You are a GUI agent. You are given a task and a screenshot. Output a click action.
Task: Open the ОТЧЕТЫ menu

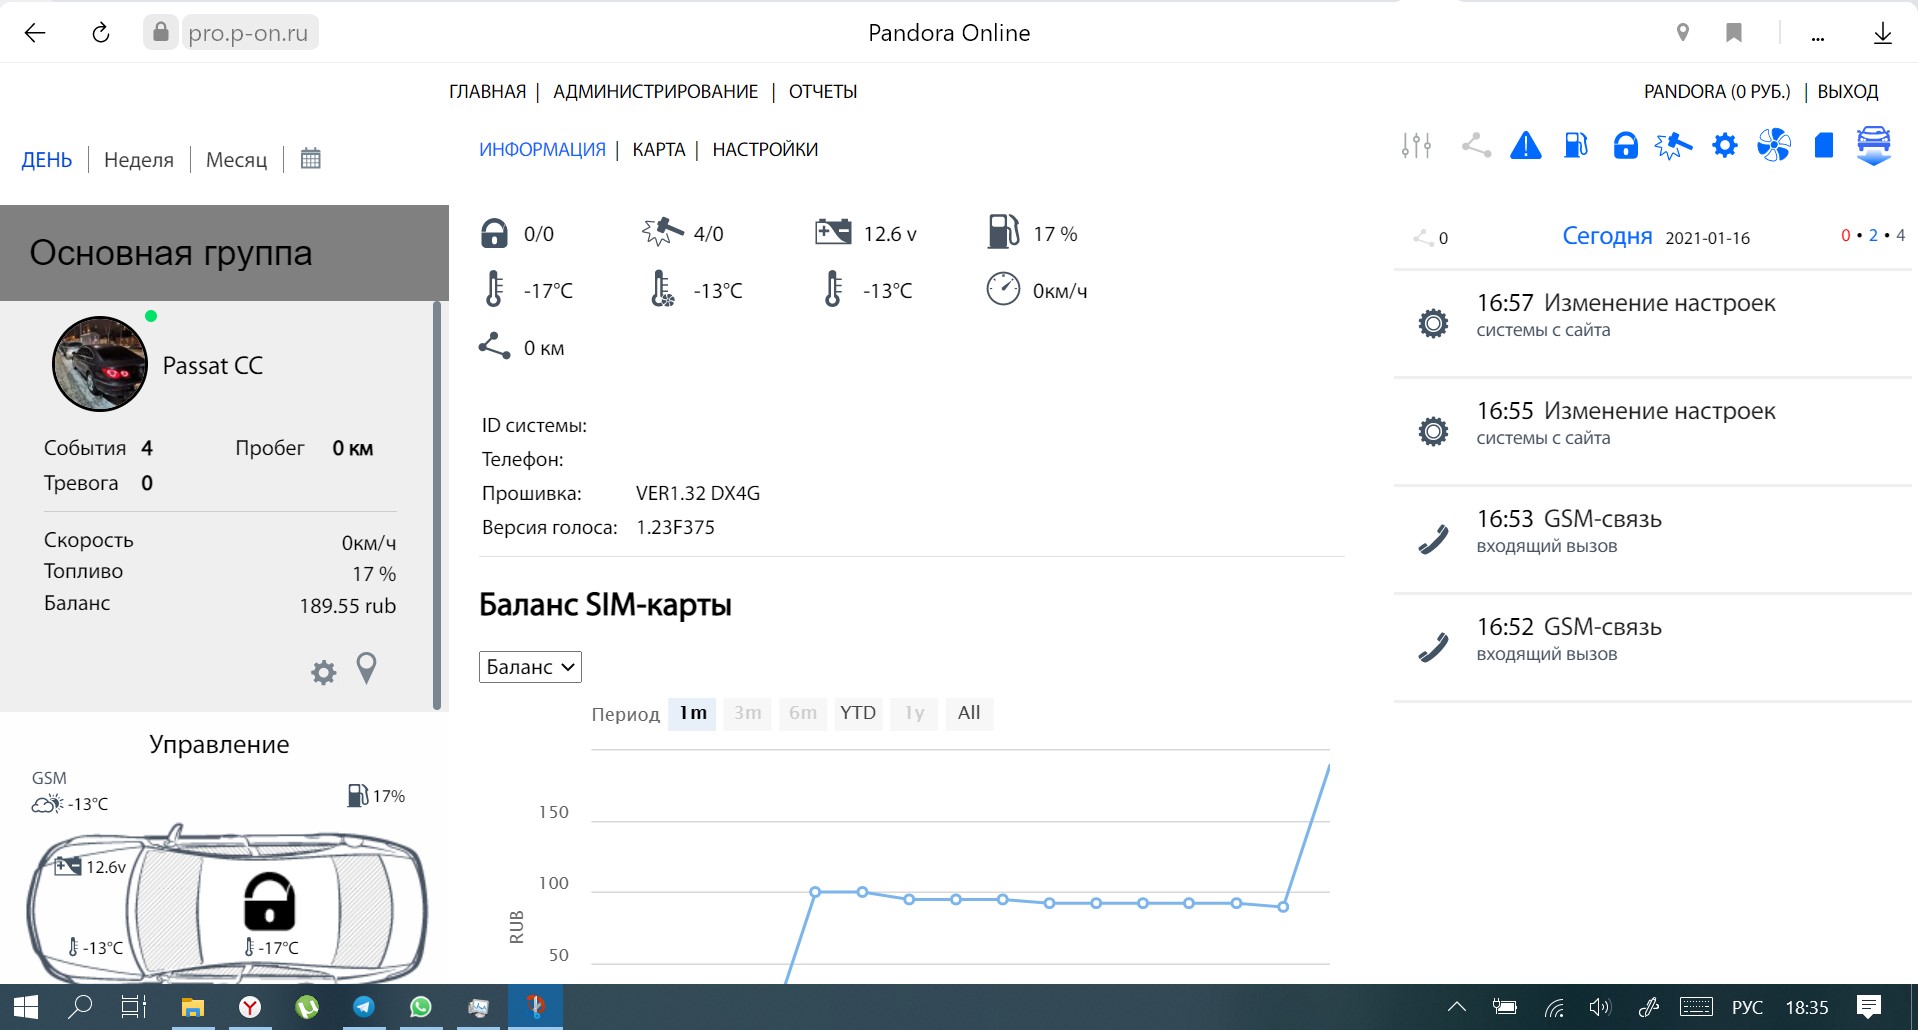click(822, 92)
